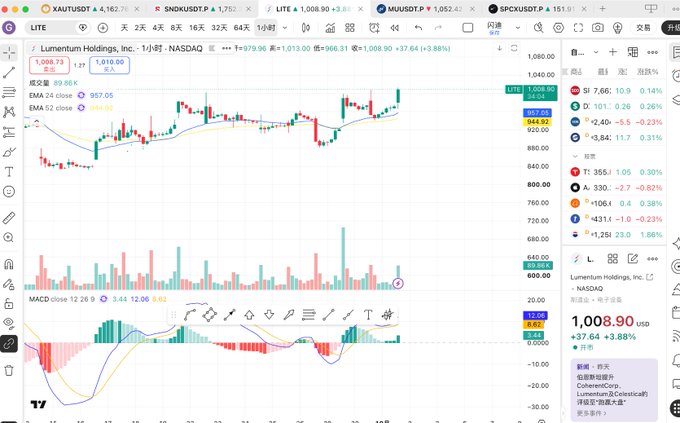Open the watchlist advanced view icon

click(x=633, y=52)
